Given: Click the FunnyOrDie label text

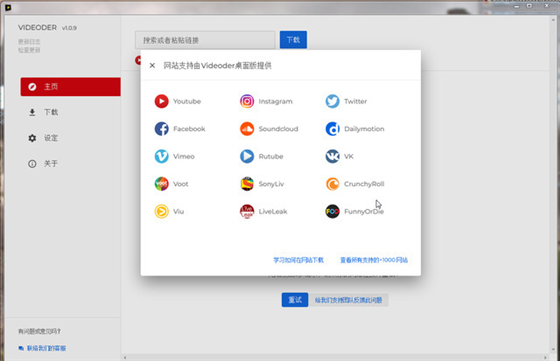Looking at the screenshot, I should pos(364,211).
